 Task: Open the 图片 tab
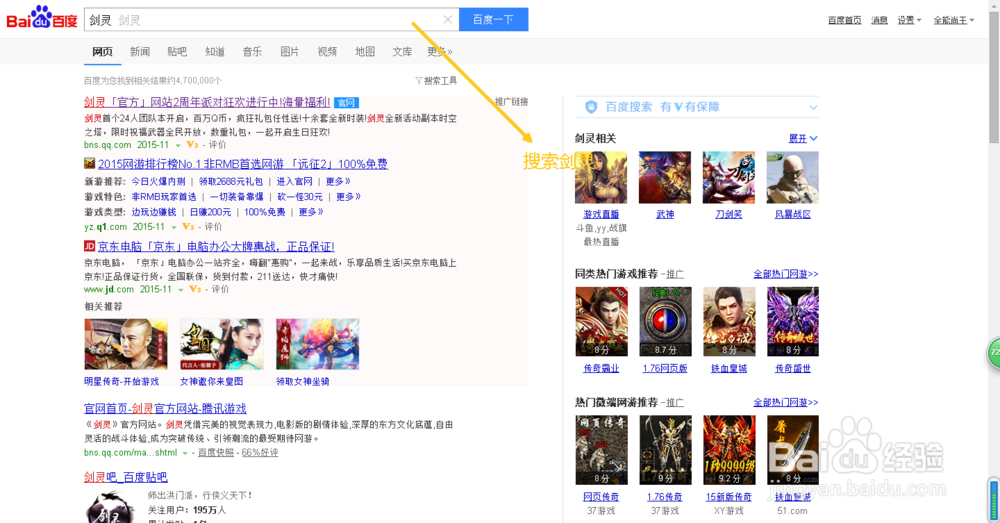pos(290,52)
